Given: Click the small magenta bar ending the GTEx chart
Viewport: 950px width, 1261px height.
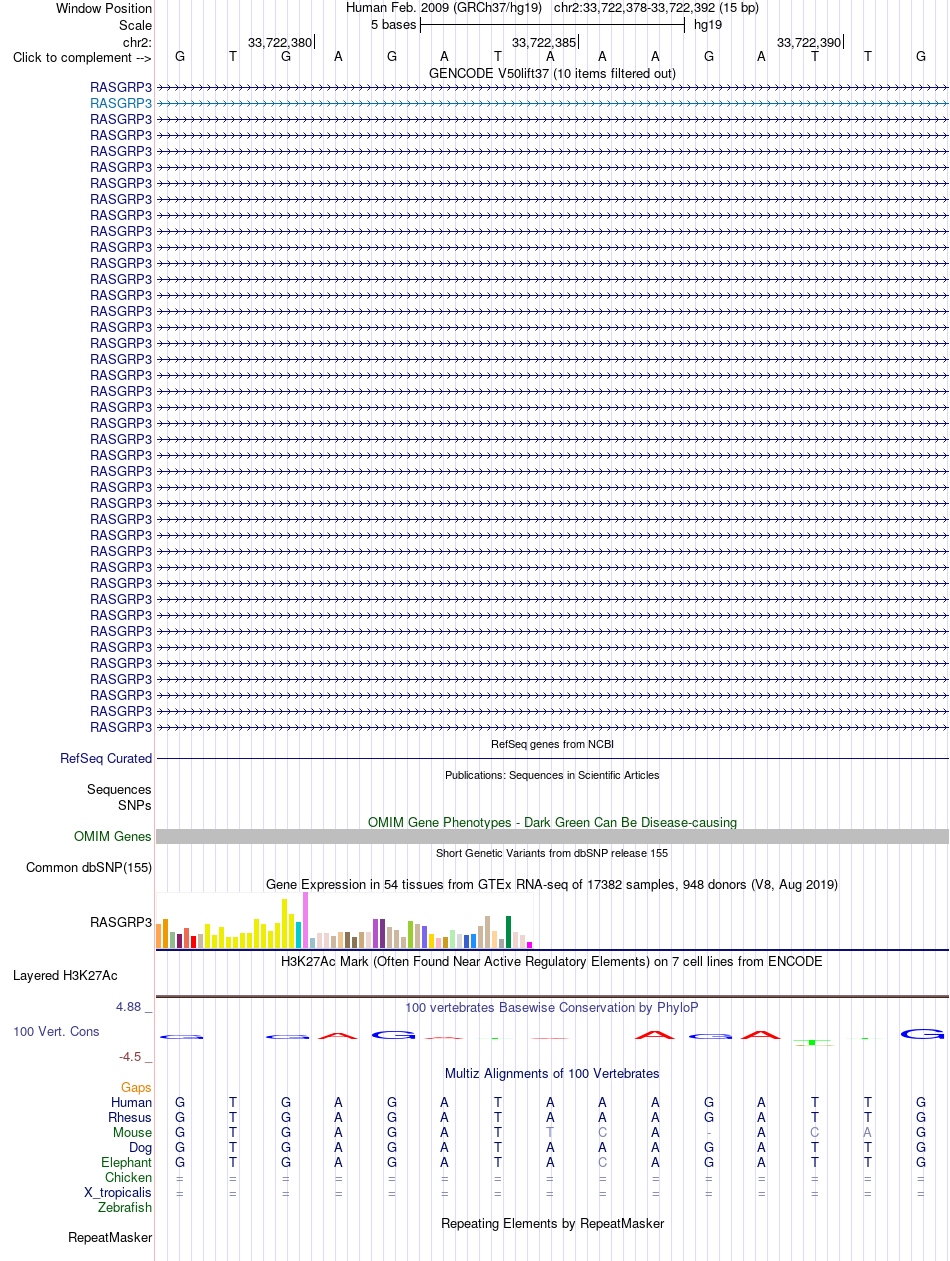Looking at the screenshot, I should [530, 945].
